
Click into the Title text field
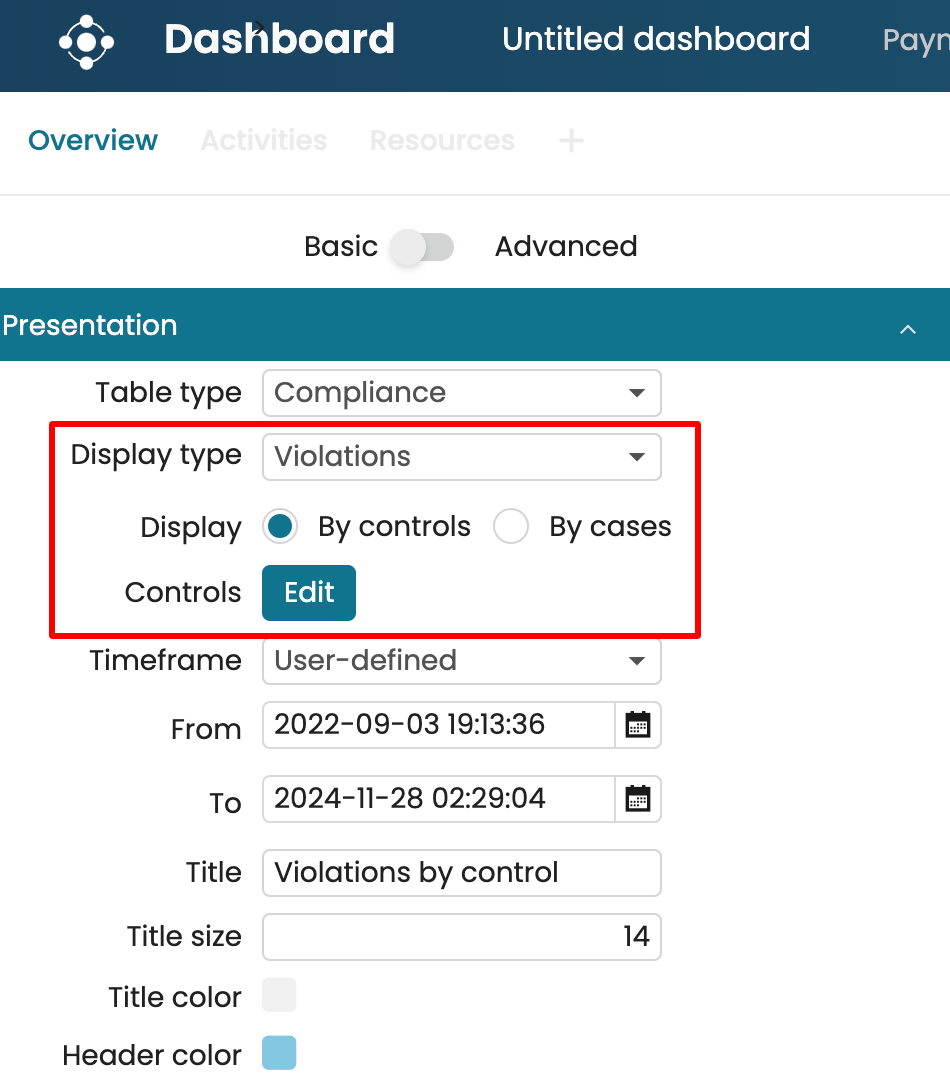[461, 873]
